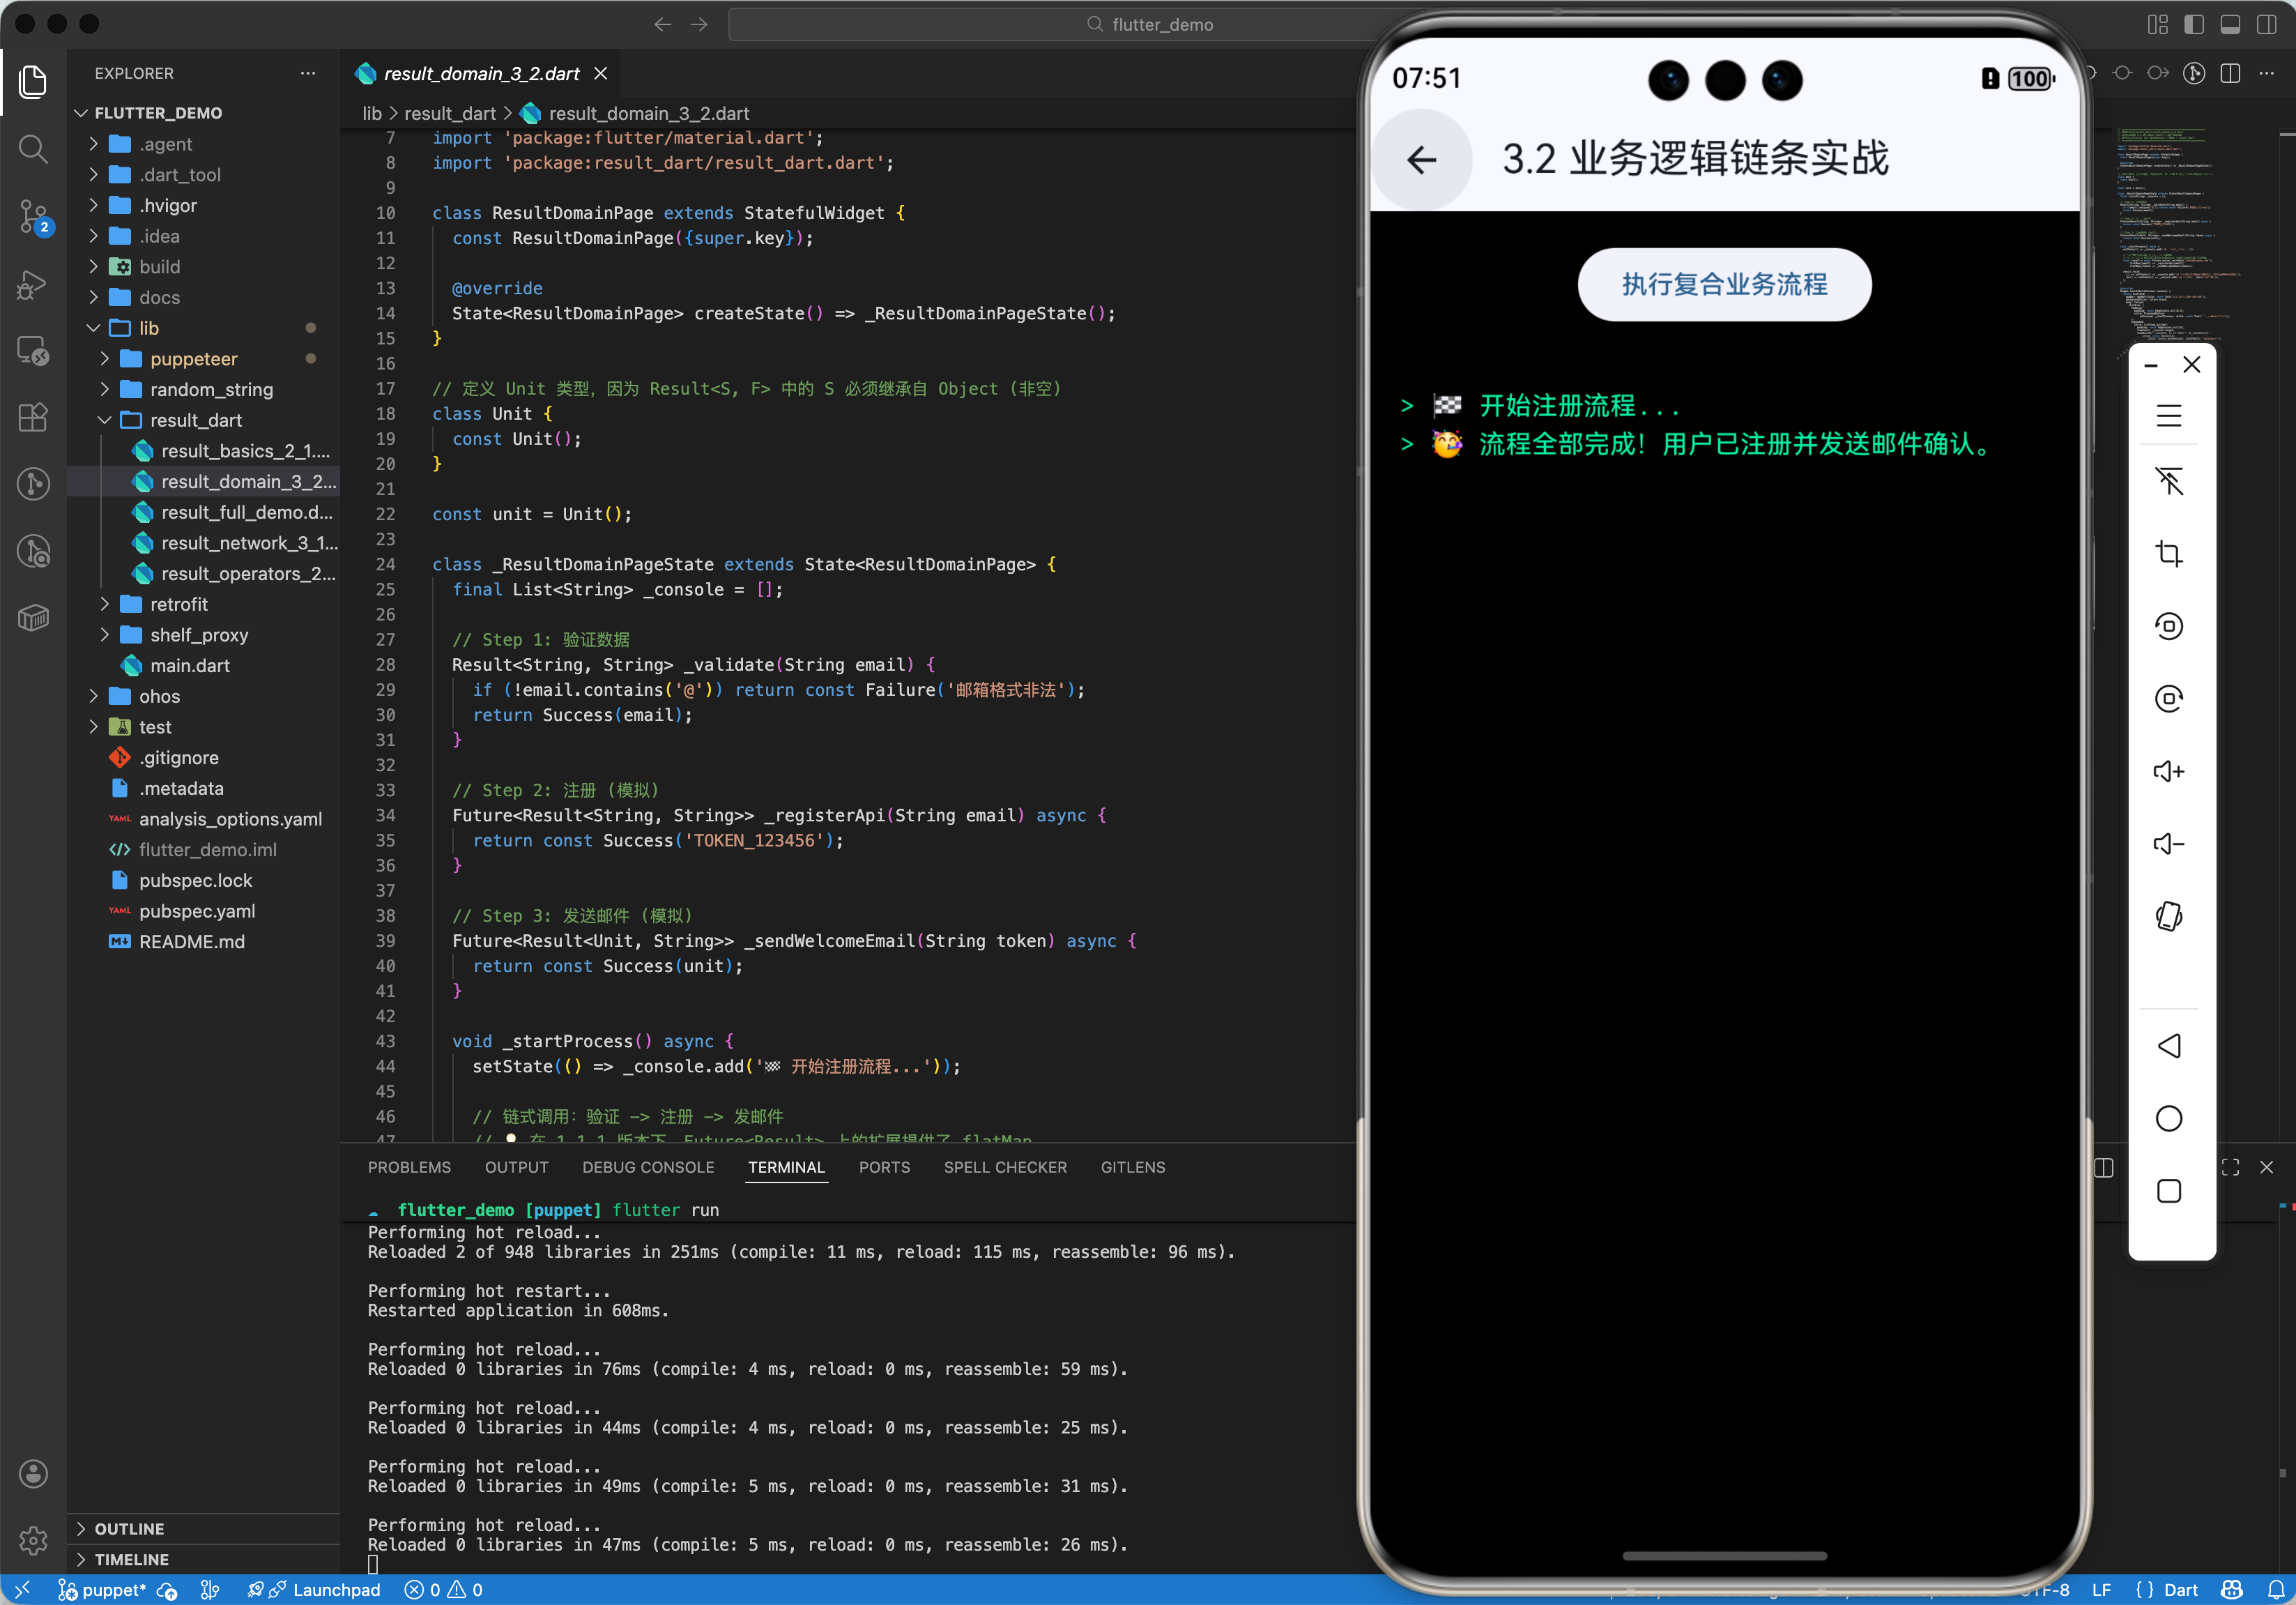The image size is (2296, 1605).
Task: Open the Extensions view icon
Action: tap(33, 417)
